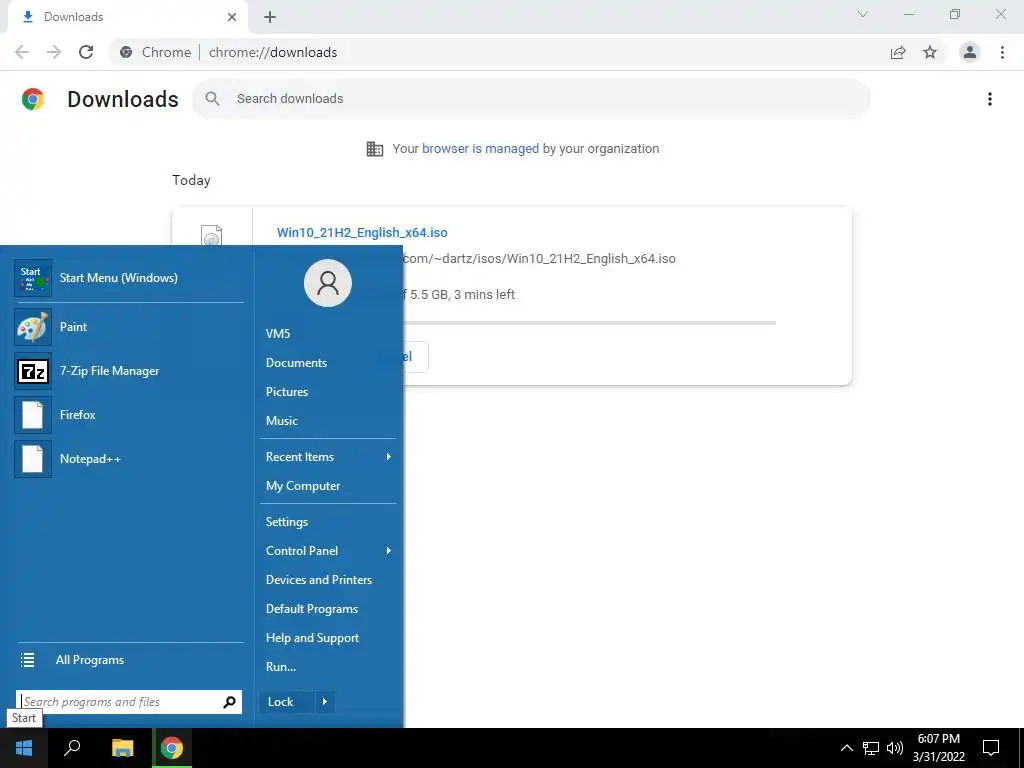
Task: Open the Chrome profile avatar
Action: tap(970, 52)
